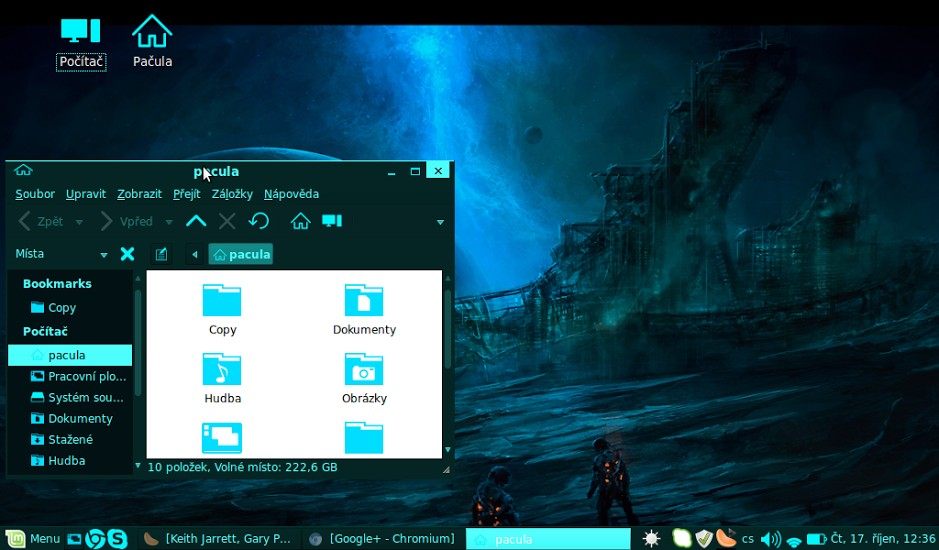The image size is (939, 550).
Task: Click the show desktop panel icon
Action: click(x=74, y=539)
